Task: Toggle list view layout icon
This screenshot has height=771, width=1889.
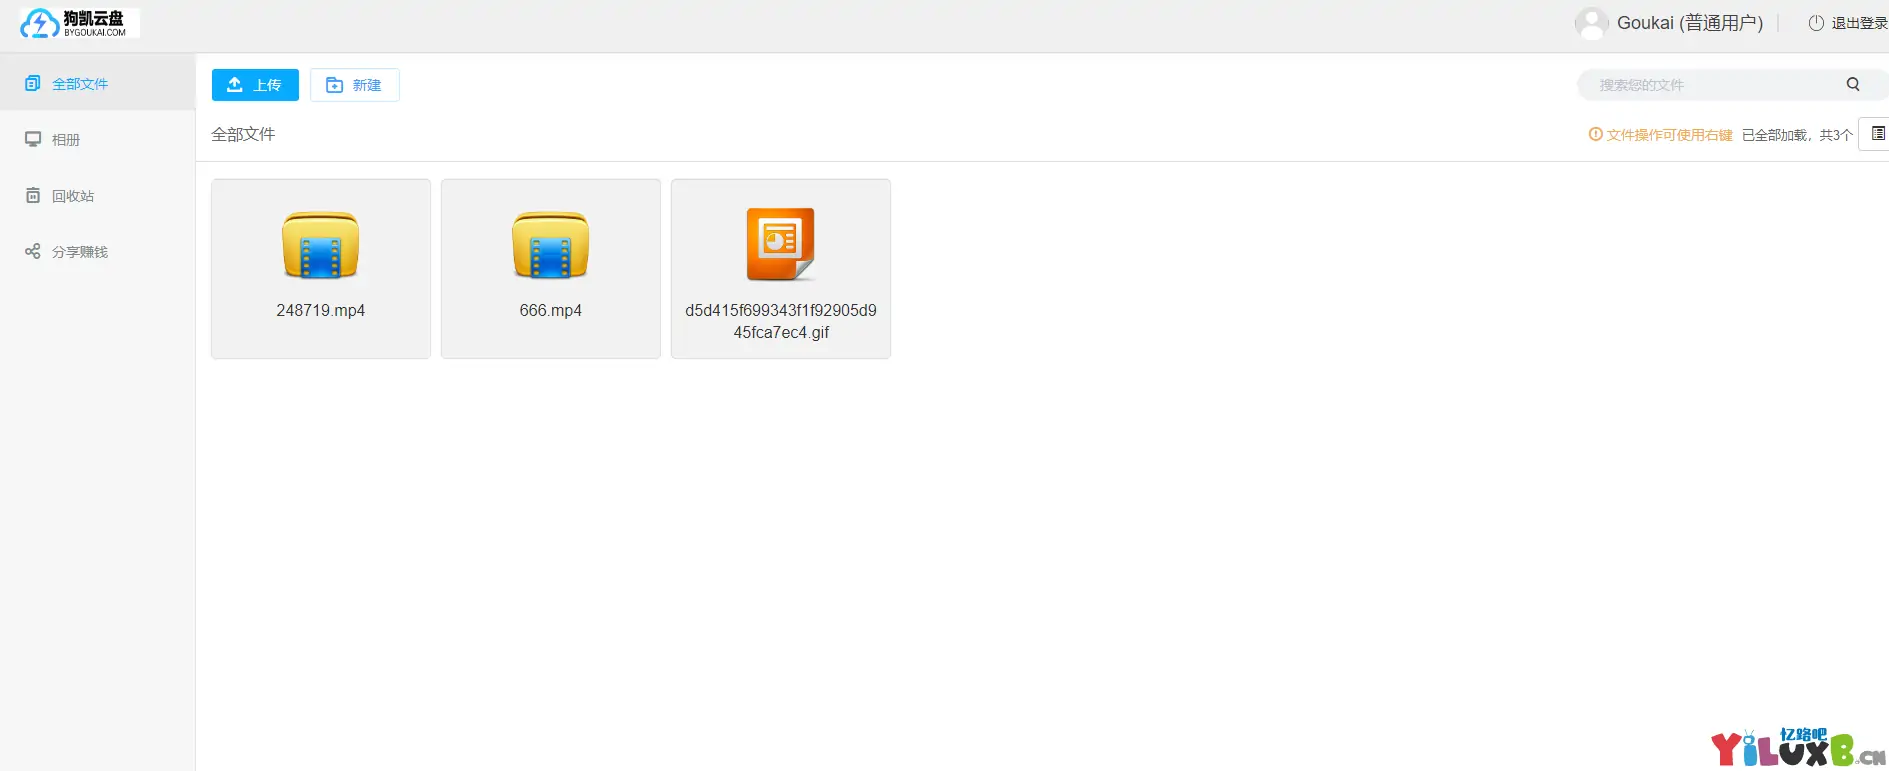Action: pos(1877,134)
